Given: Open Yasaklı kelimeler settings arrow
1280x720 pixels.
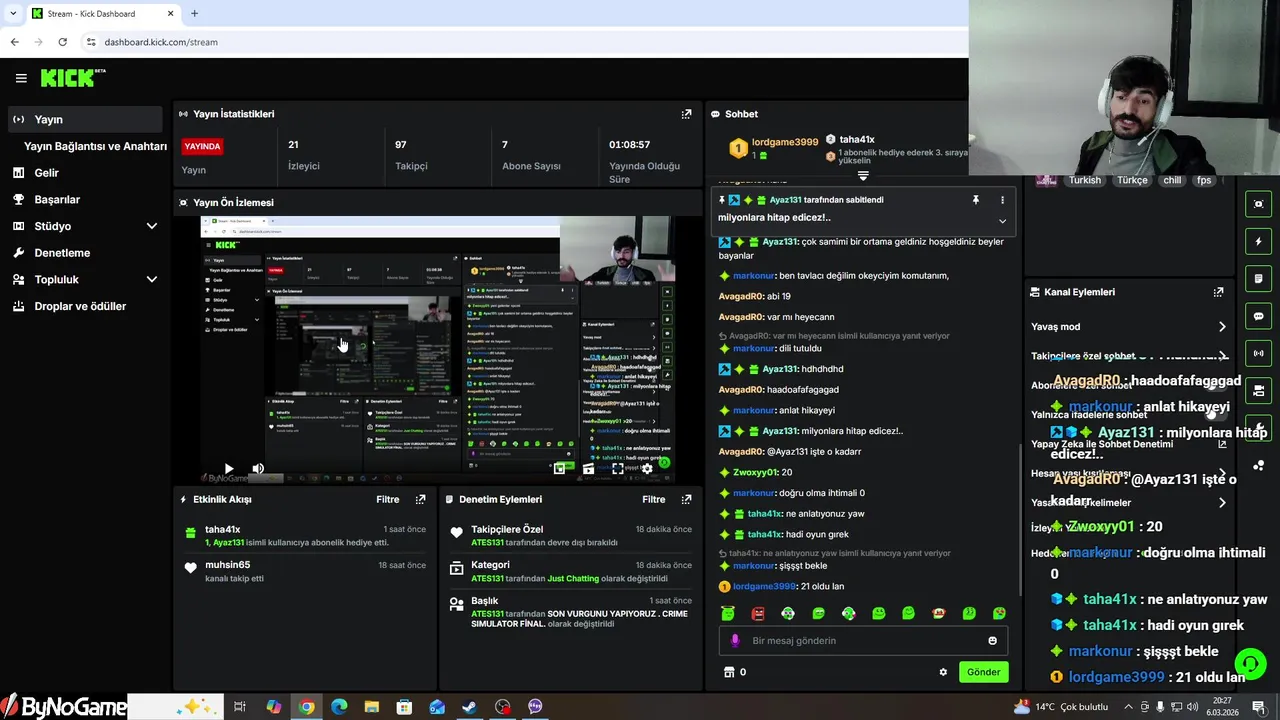Looking at the screenshot, I should click(1222, 503).
